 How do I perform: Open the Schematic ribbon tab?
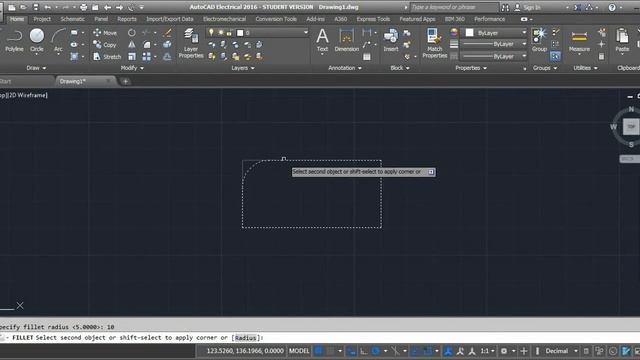(73, 19)
